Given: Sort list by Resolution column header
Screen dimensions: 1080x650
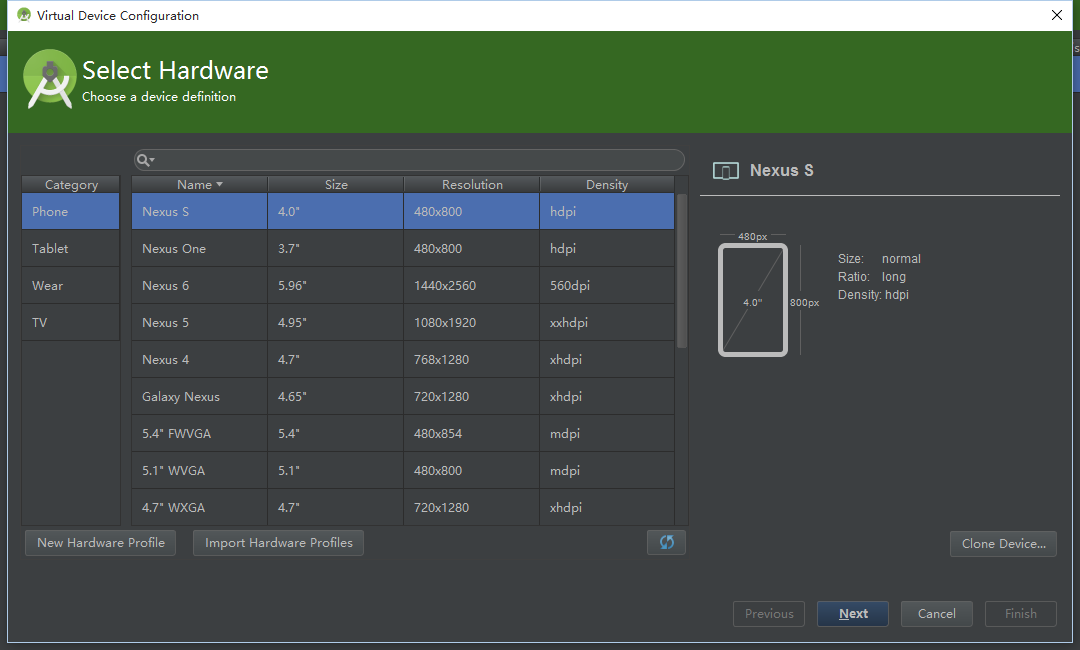Looking at the screenshot, I should coord(472,184).
